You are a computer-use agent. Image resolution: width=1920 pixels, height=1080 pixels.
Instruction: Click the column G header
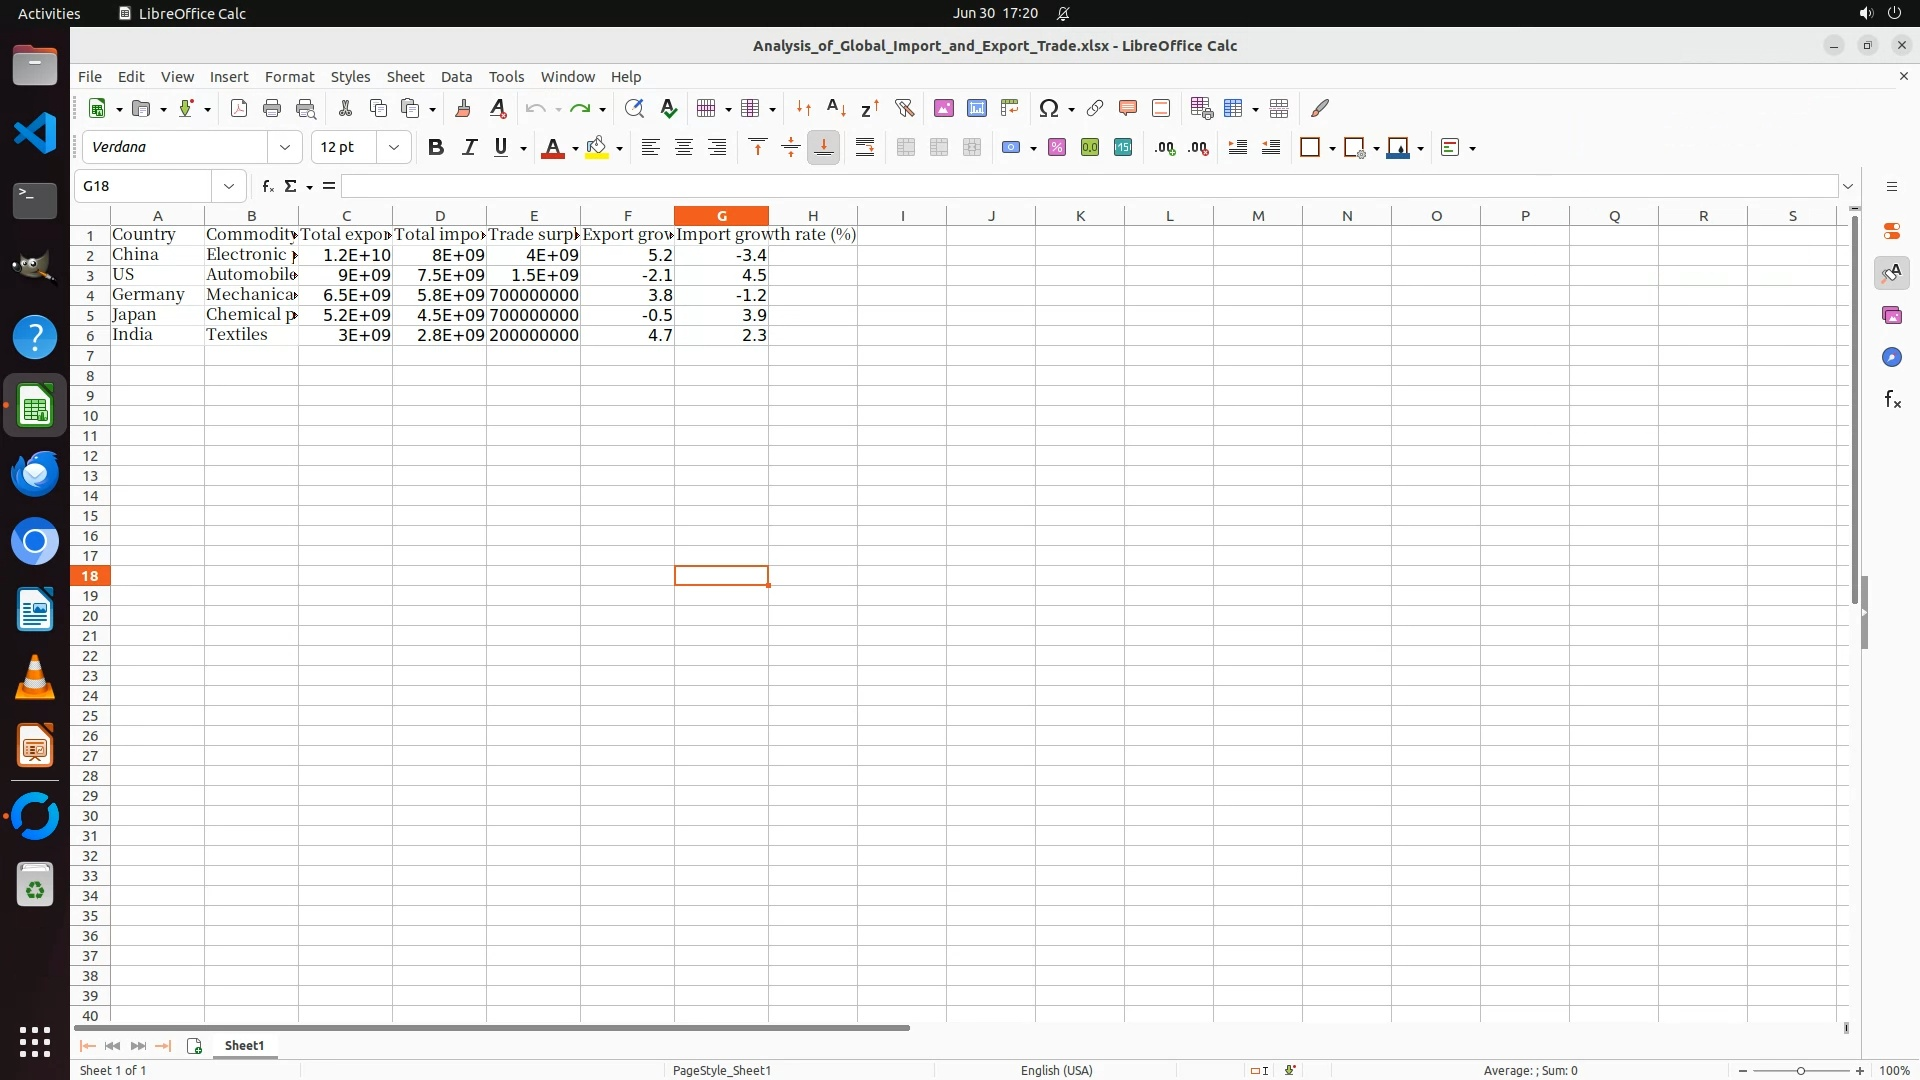pyautogui.click(x=721, y=216)
